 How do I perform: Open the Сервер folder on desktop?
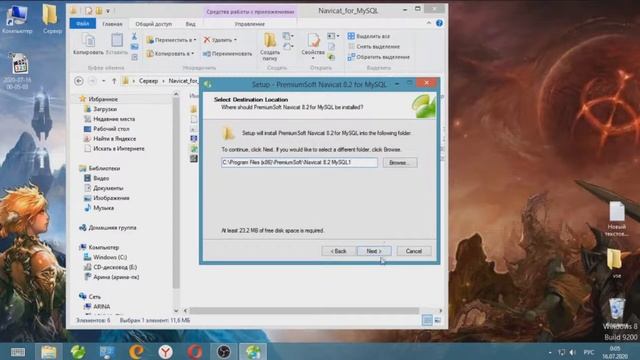[52, 19]
